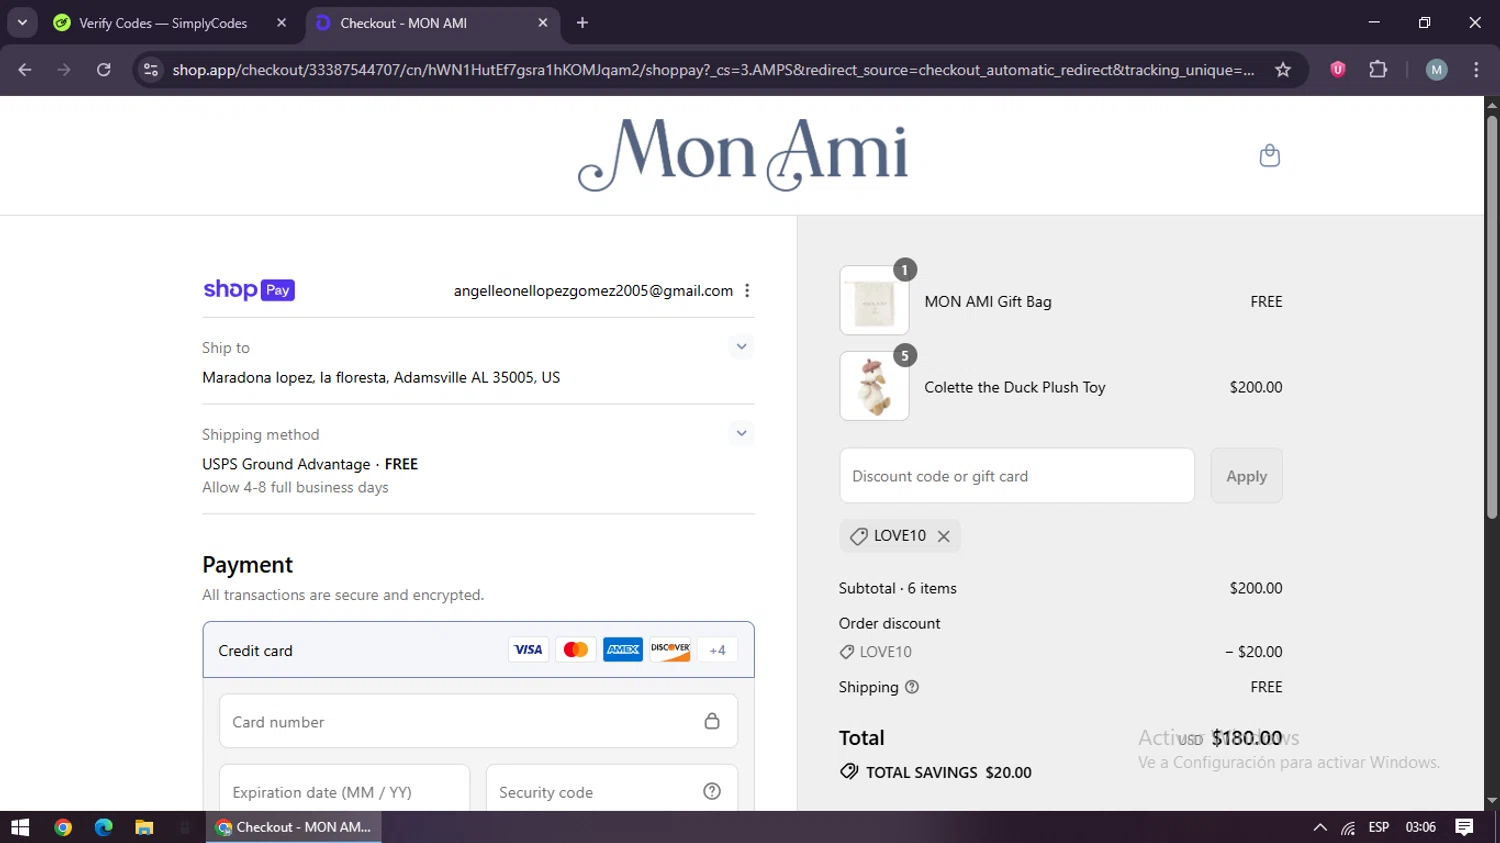
Task: Switch the ESP keyboard language
Action: [x=1379, y=827]
